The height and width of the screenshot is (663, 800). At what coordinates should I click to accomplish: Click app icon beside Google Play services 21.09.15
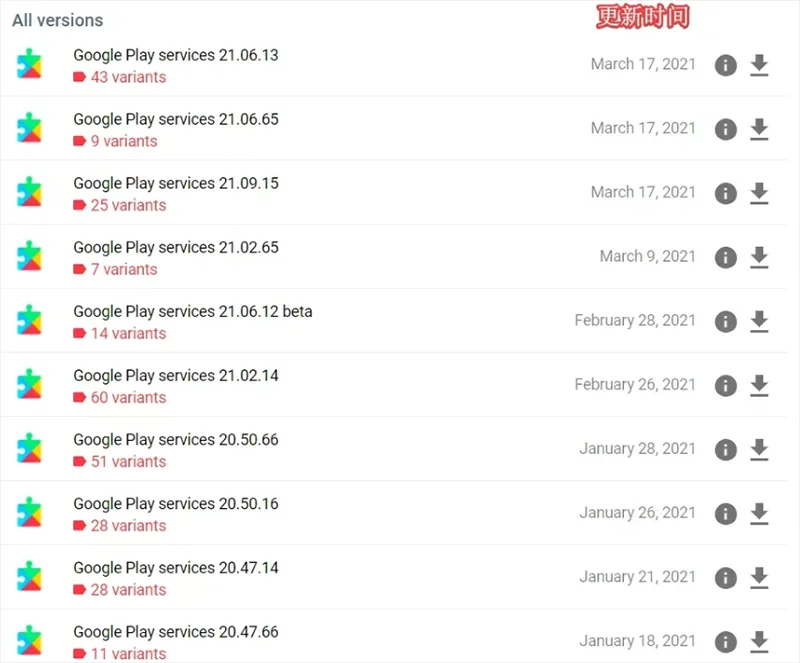pos(29,192)
